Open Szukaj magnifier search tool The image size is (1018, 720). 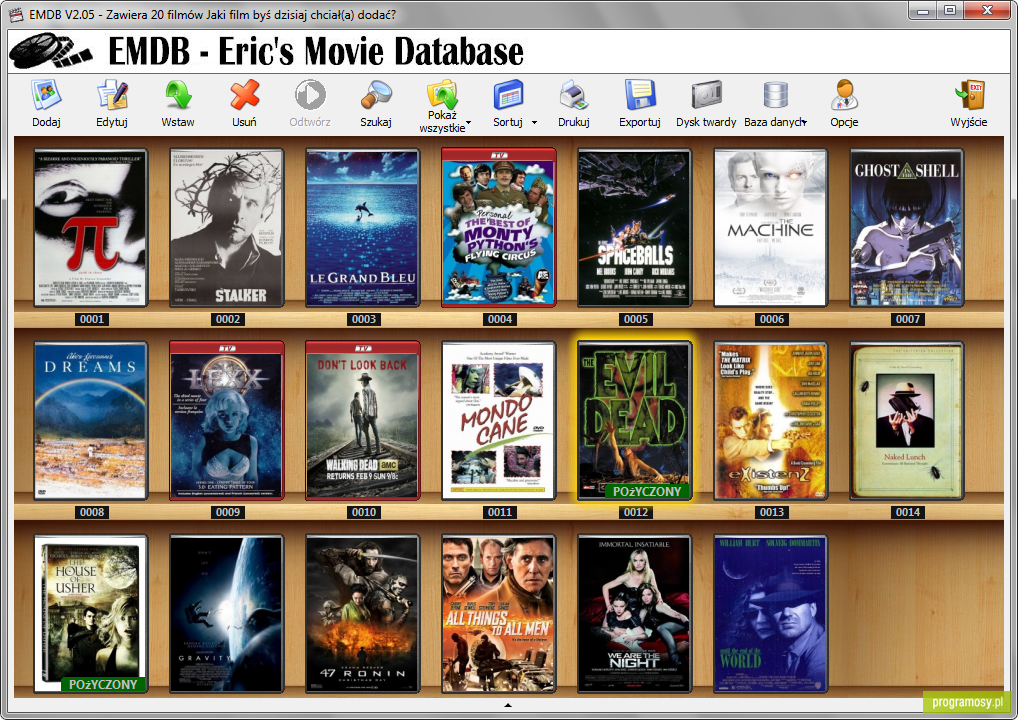376,95
